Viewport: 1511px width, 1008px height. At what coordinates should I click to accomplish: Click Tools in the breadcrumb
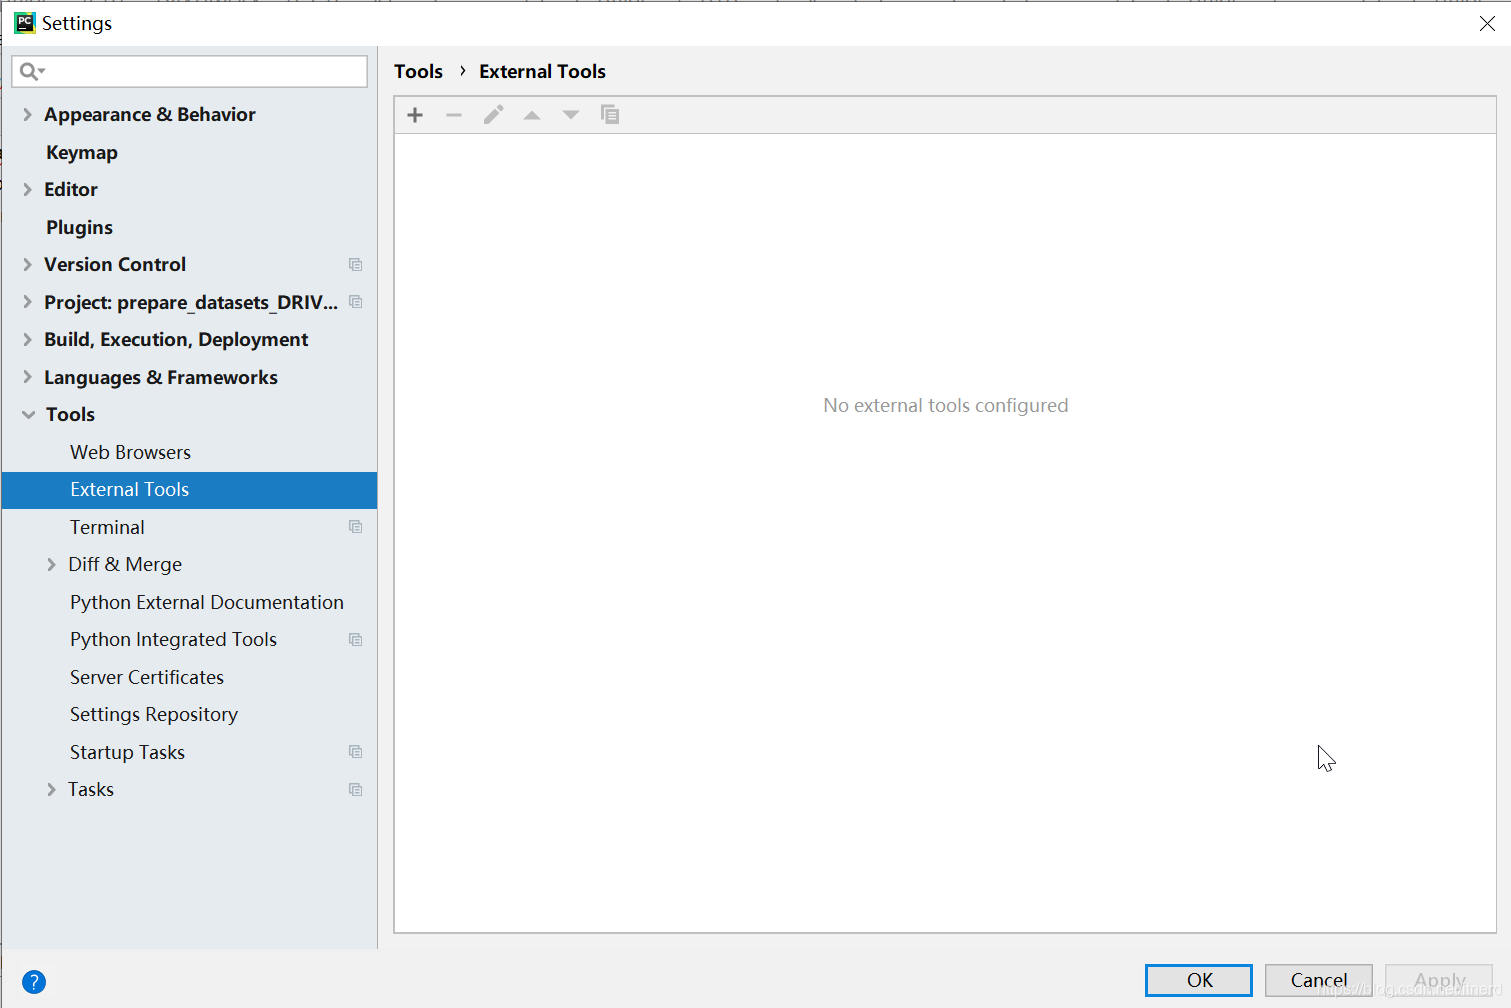click(418, 72)
